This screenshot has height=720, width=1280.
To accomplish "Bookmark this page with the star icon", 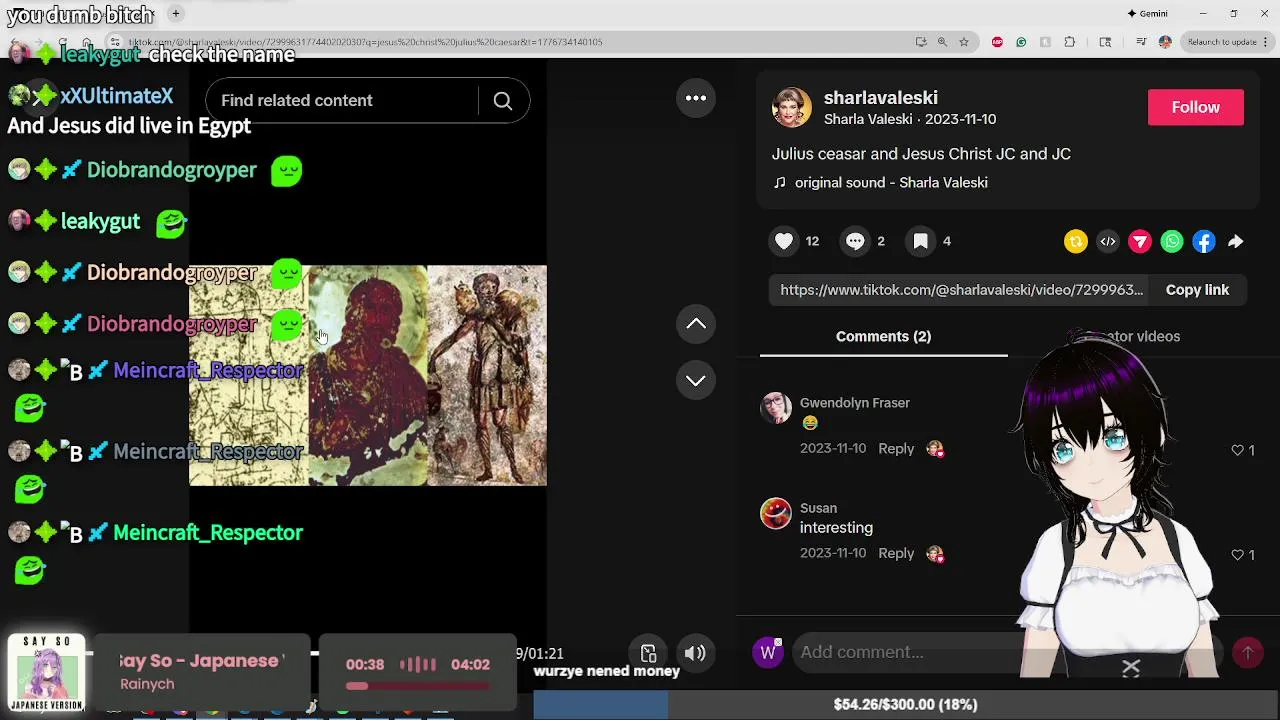I will [x=964, y=42].
